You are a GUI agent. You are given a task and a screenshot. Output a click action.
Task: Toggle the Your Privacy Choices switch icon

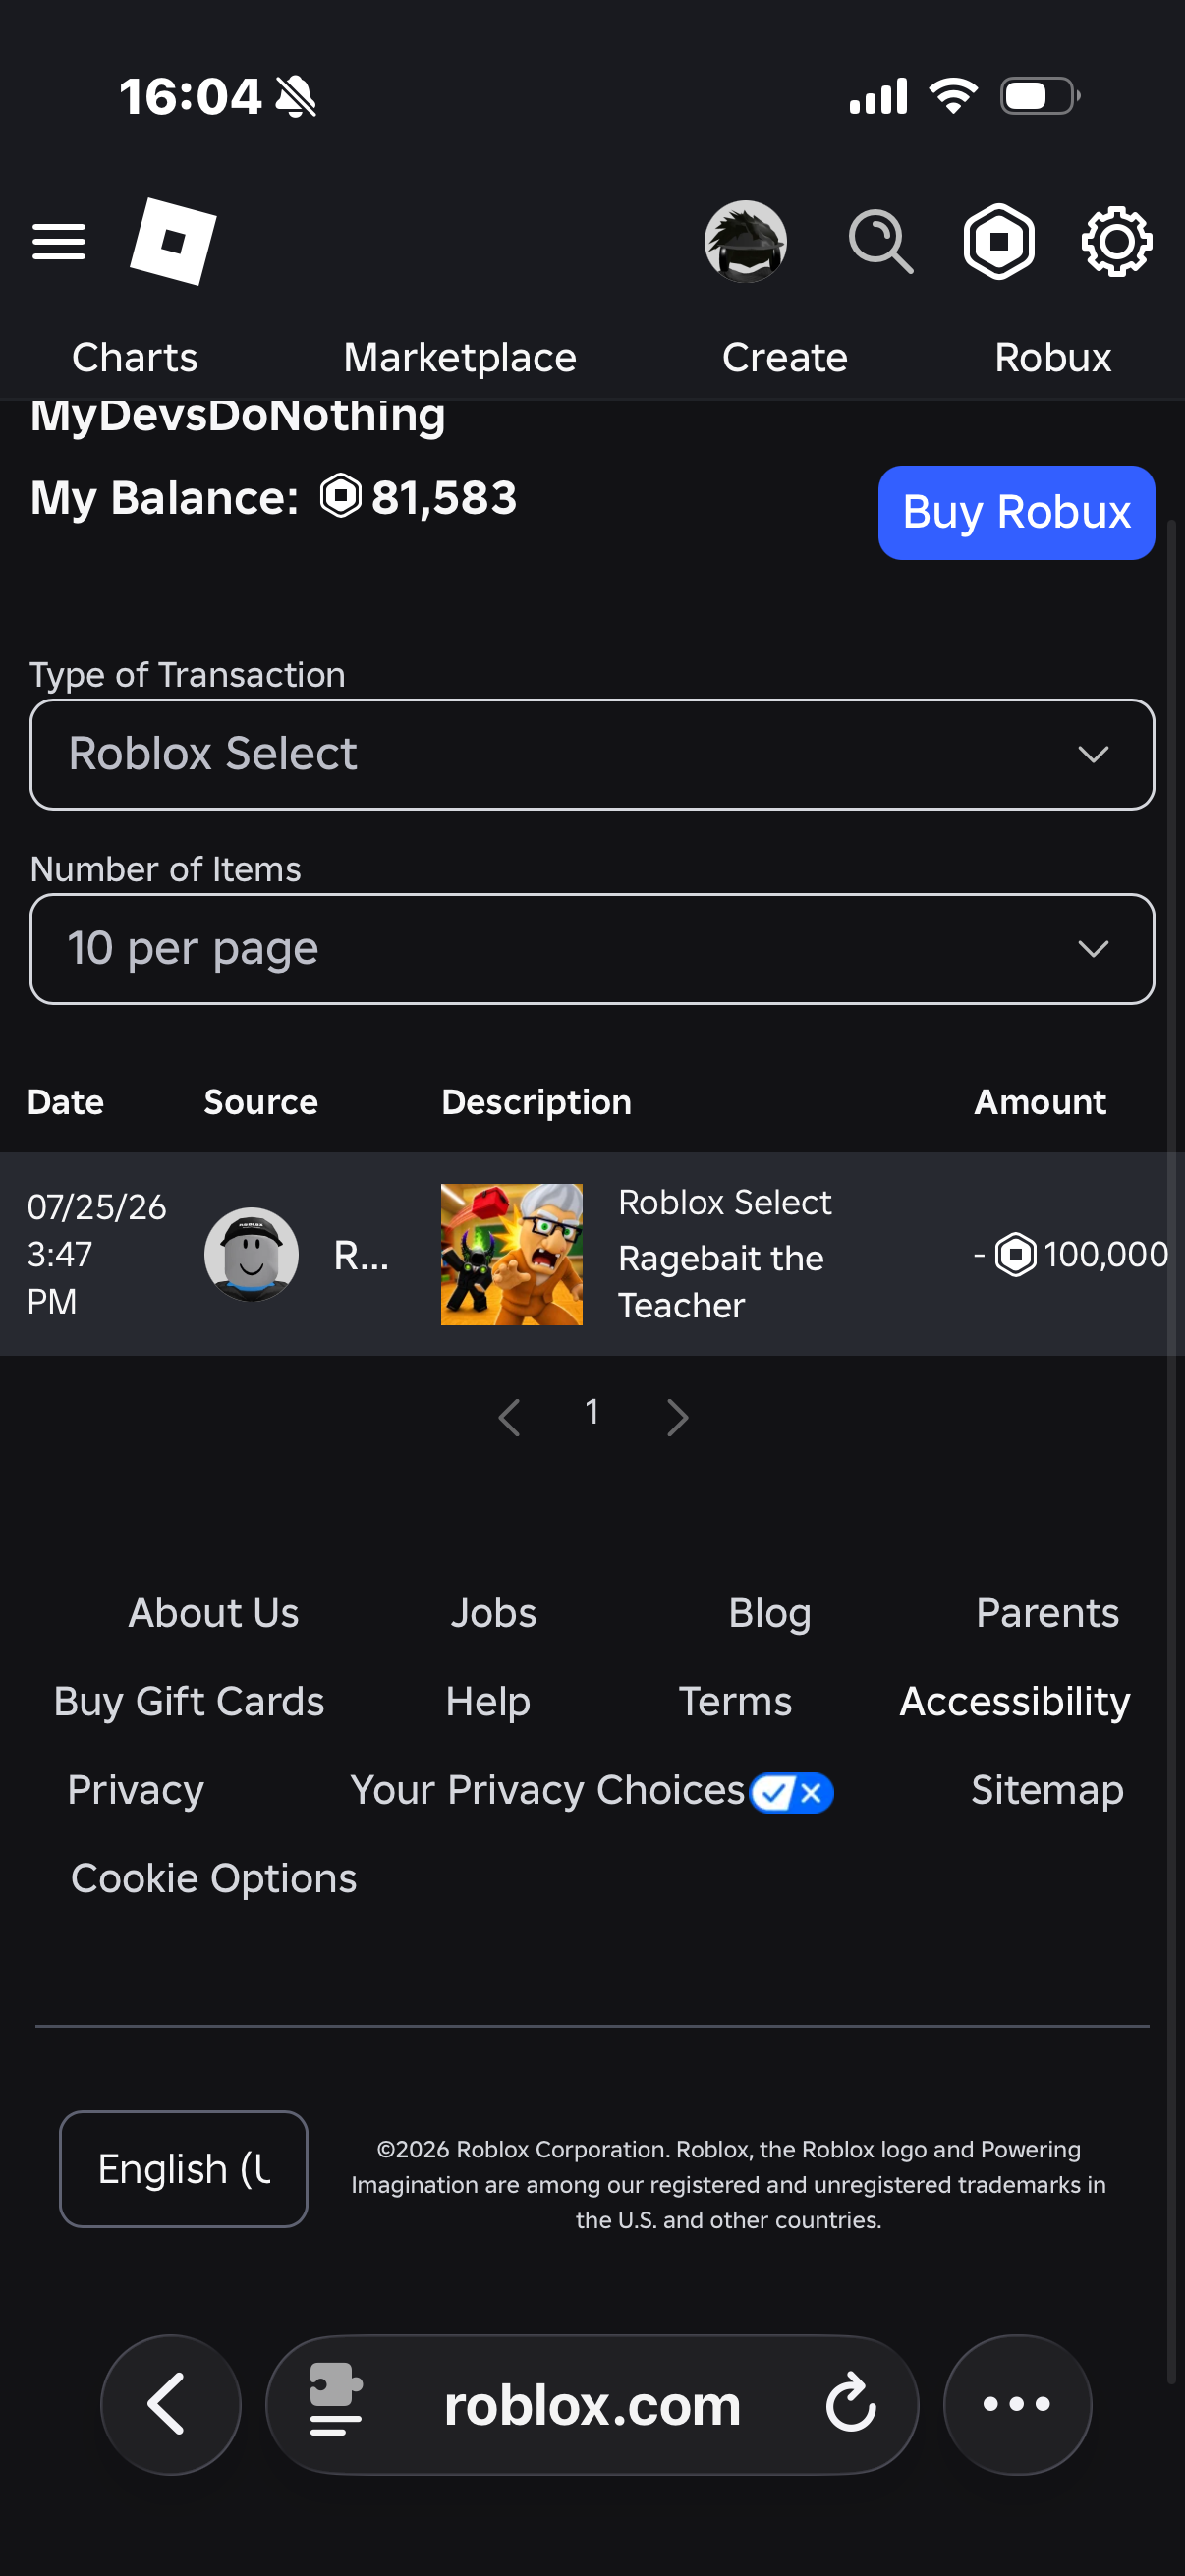pyautogui.click(x=791, y=1792)
